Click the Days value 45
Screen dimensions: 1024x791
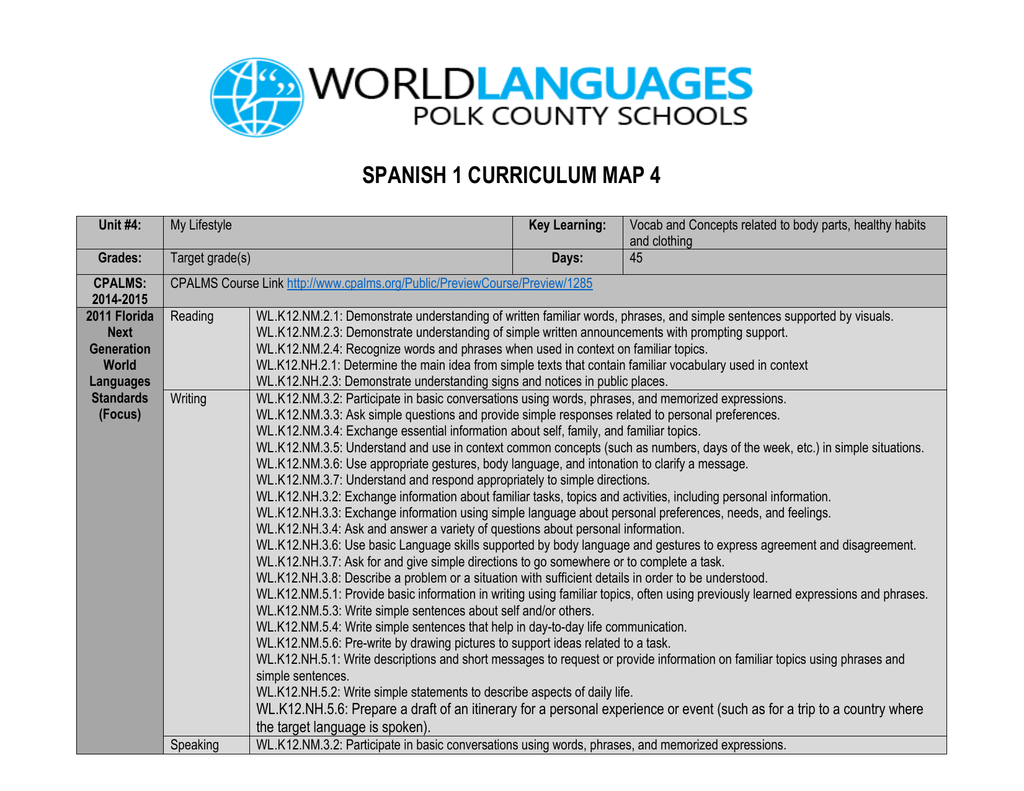tap(636, 259)
